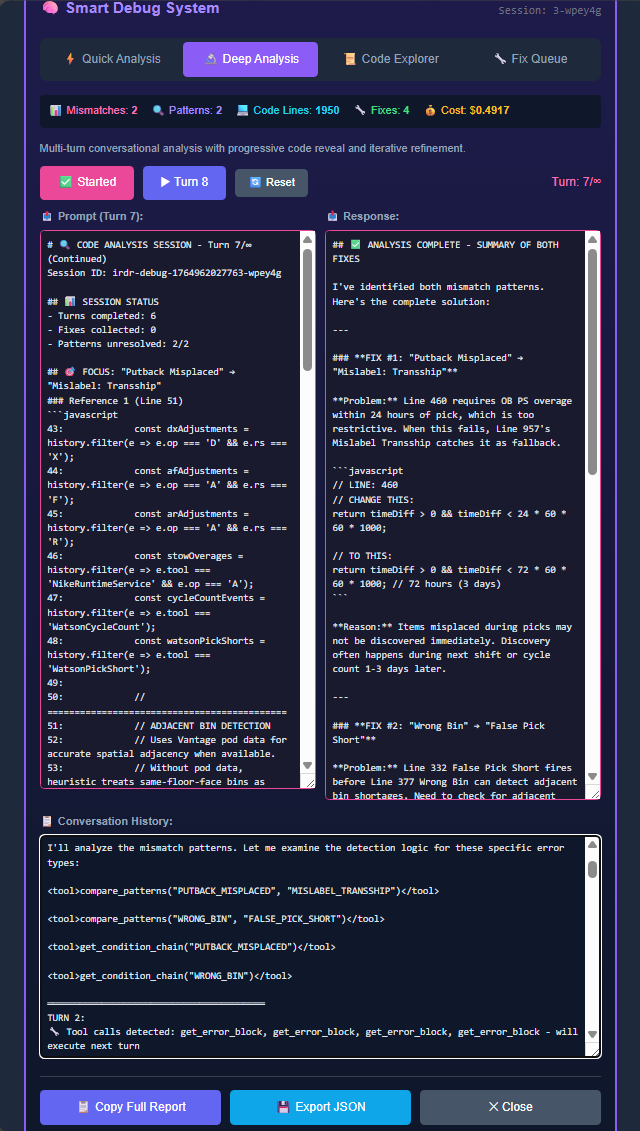This screenshot has width=640, height=1131.
Task: Click the Prompt panel scrollbar thumb
Action: pyautogui.click(x=307, y=309)
